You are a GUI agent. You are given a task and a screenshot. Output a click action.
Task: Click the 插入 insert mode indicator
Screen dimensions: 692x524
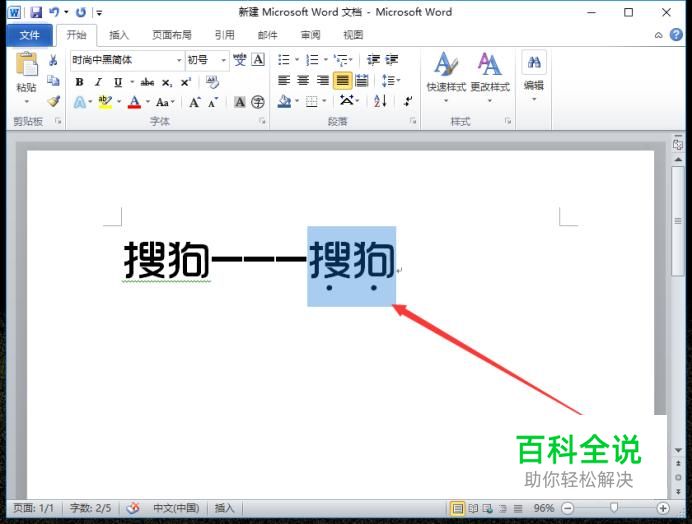224,509
